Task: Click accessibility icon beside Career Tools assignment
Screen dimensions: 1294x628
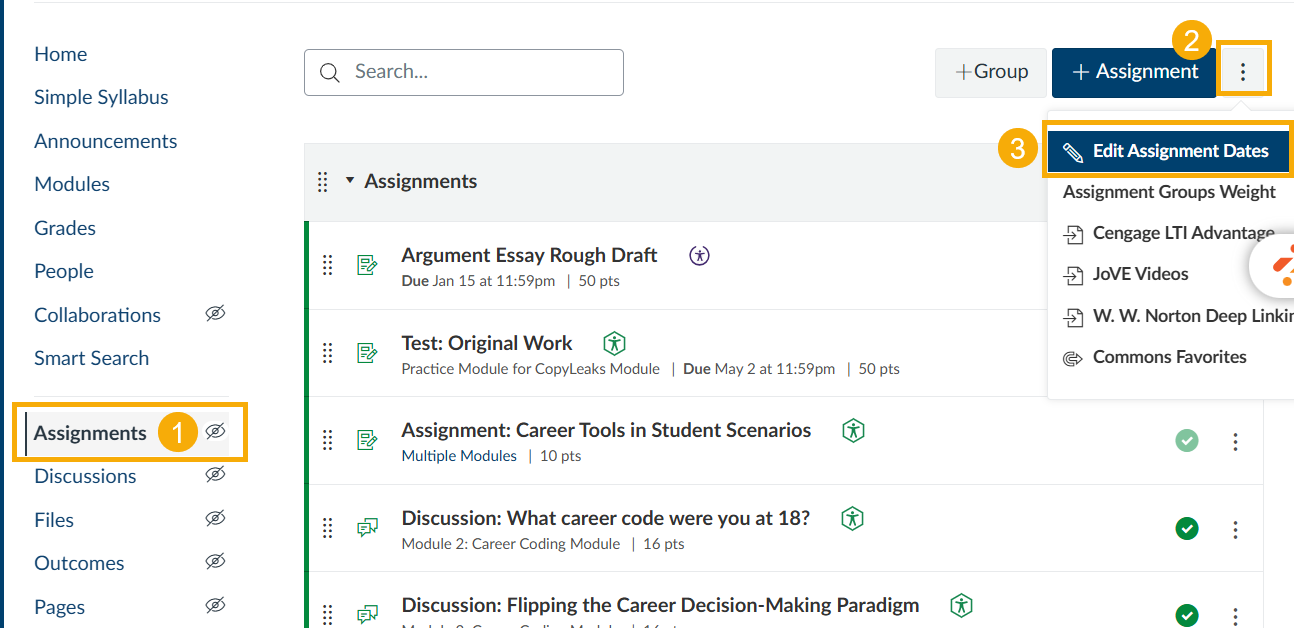Action: 853,430
